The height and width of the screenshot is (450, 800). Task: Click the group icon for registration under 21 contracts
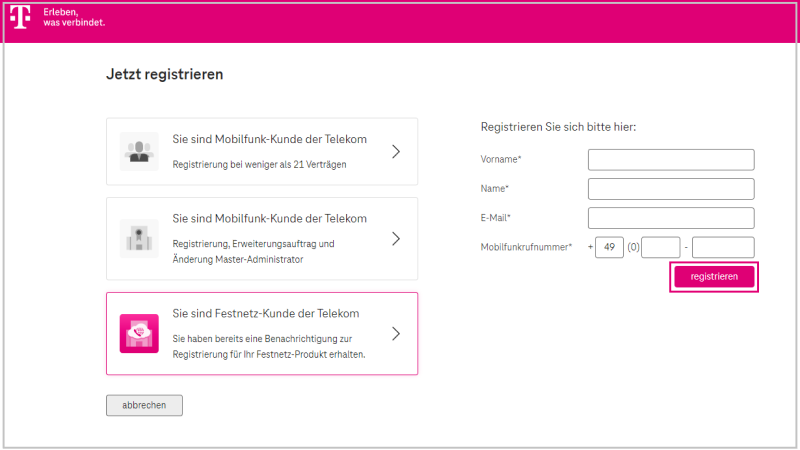point(139,152)
